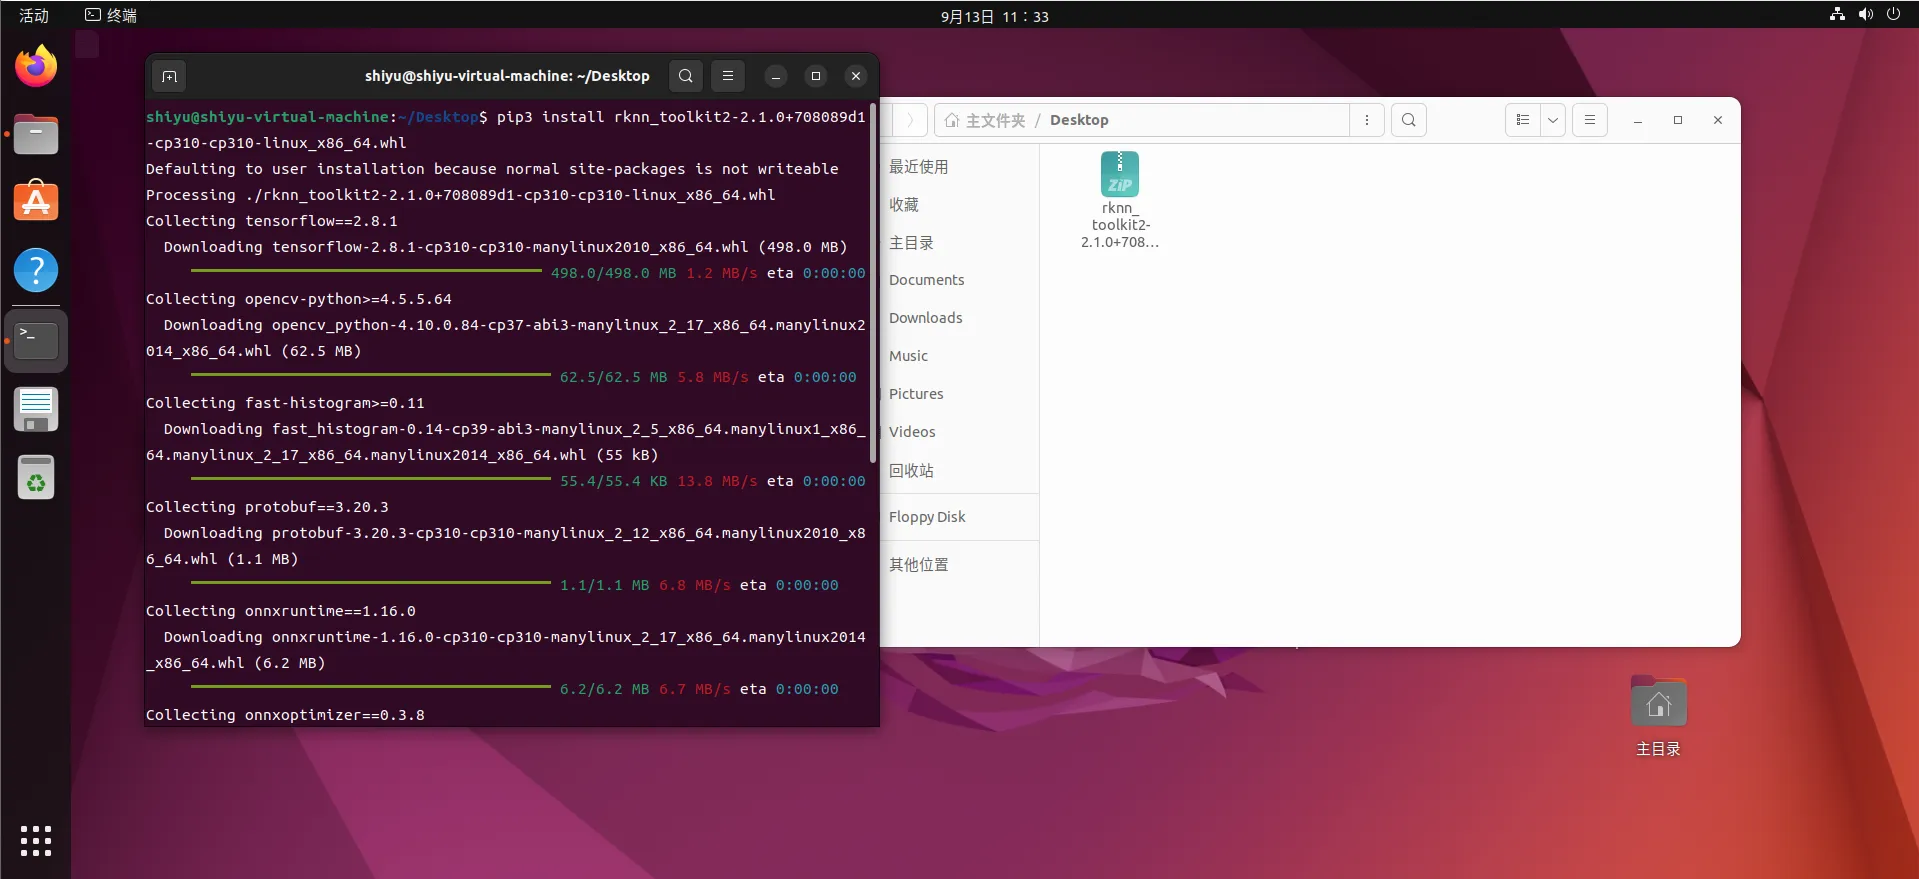This screenshot has width=1919, height=879.
Task: Open the Help icon in dock
Action: point(36,270)
